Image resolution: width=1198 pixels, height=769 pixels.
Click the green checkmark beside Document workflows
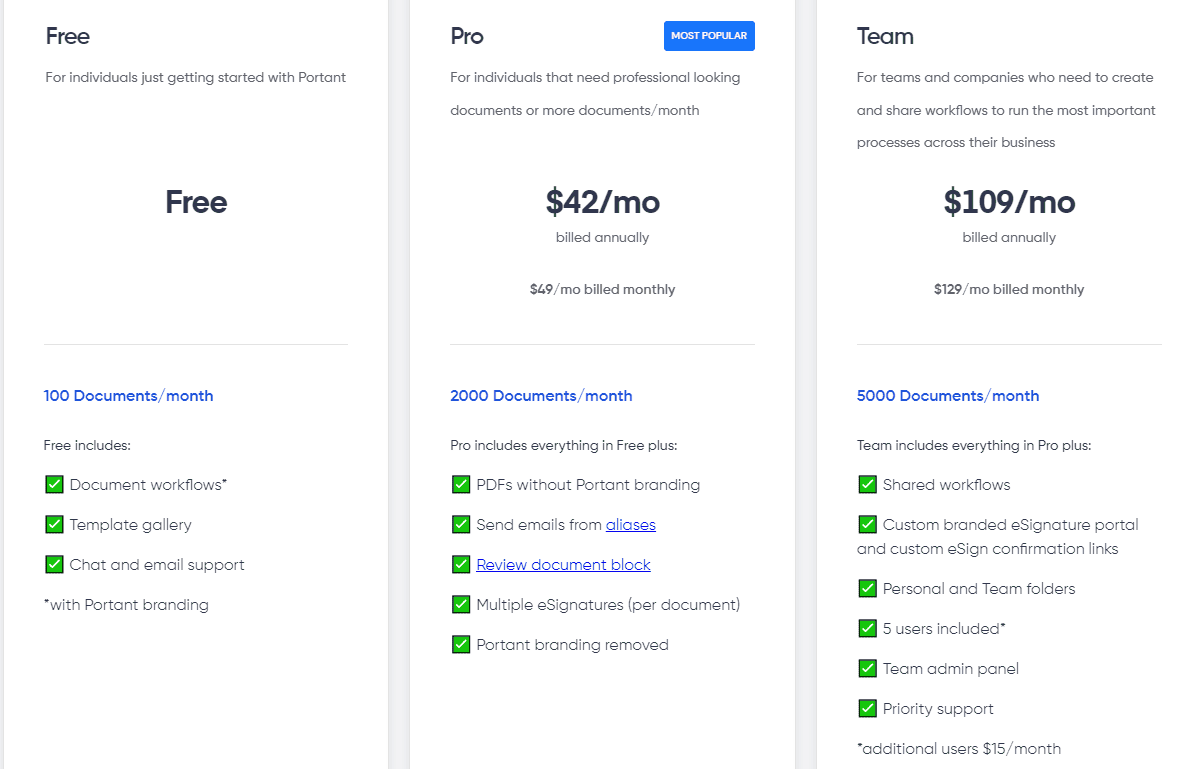pyautogui.click(x=54, y=484)
